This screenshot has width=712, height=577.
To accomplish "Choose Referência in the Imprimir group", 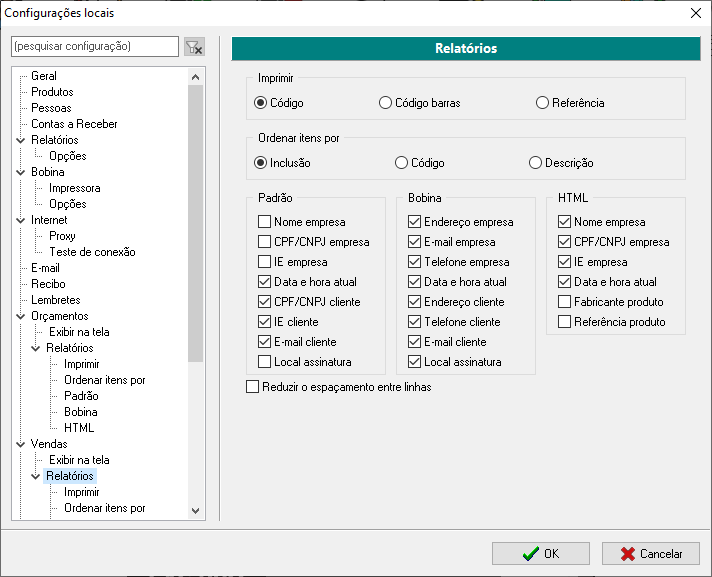I will (543, 103).
